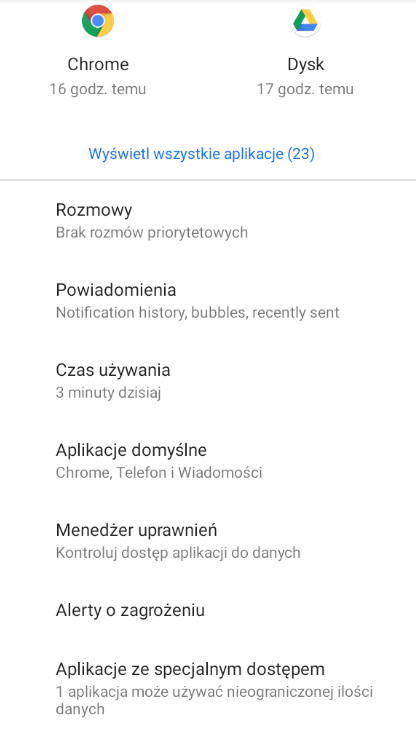Open the Rozmowy settings entry

point(208,220)
